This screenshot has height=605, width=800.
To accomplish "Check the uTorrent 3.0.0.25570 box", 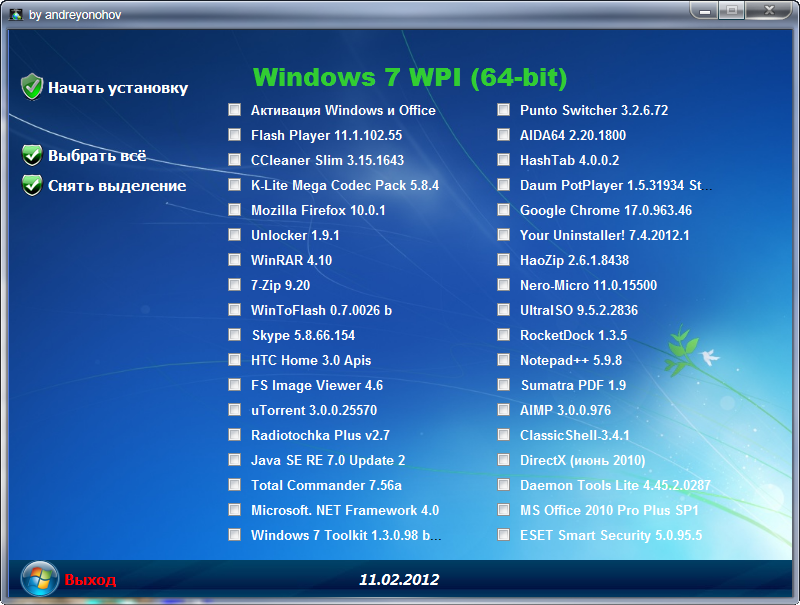I will pyautogui.click(x=234, y=410).
